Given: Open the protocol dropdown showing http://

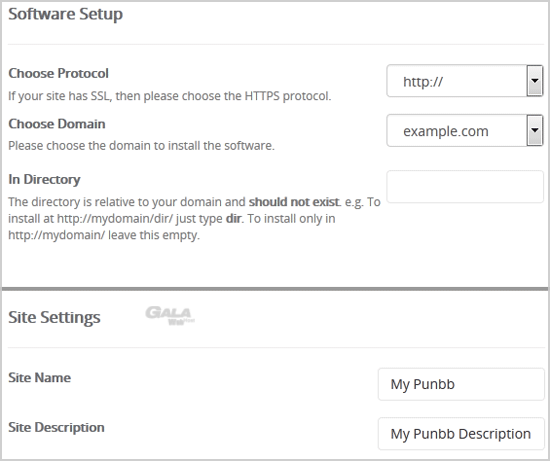Looking at the screenshot, I should click(x=464, y=81).
